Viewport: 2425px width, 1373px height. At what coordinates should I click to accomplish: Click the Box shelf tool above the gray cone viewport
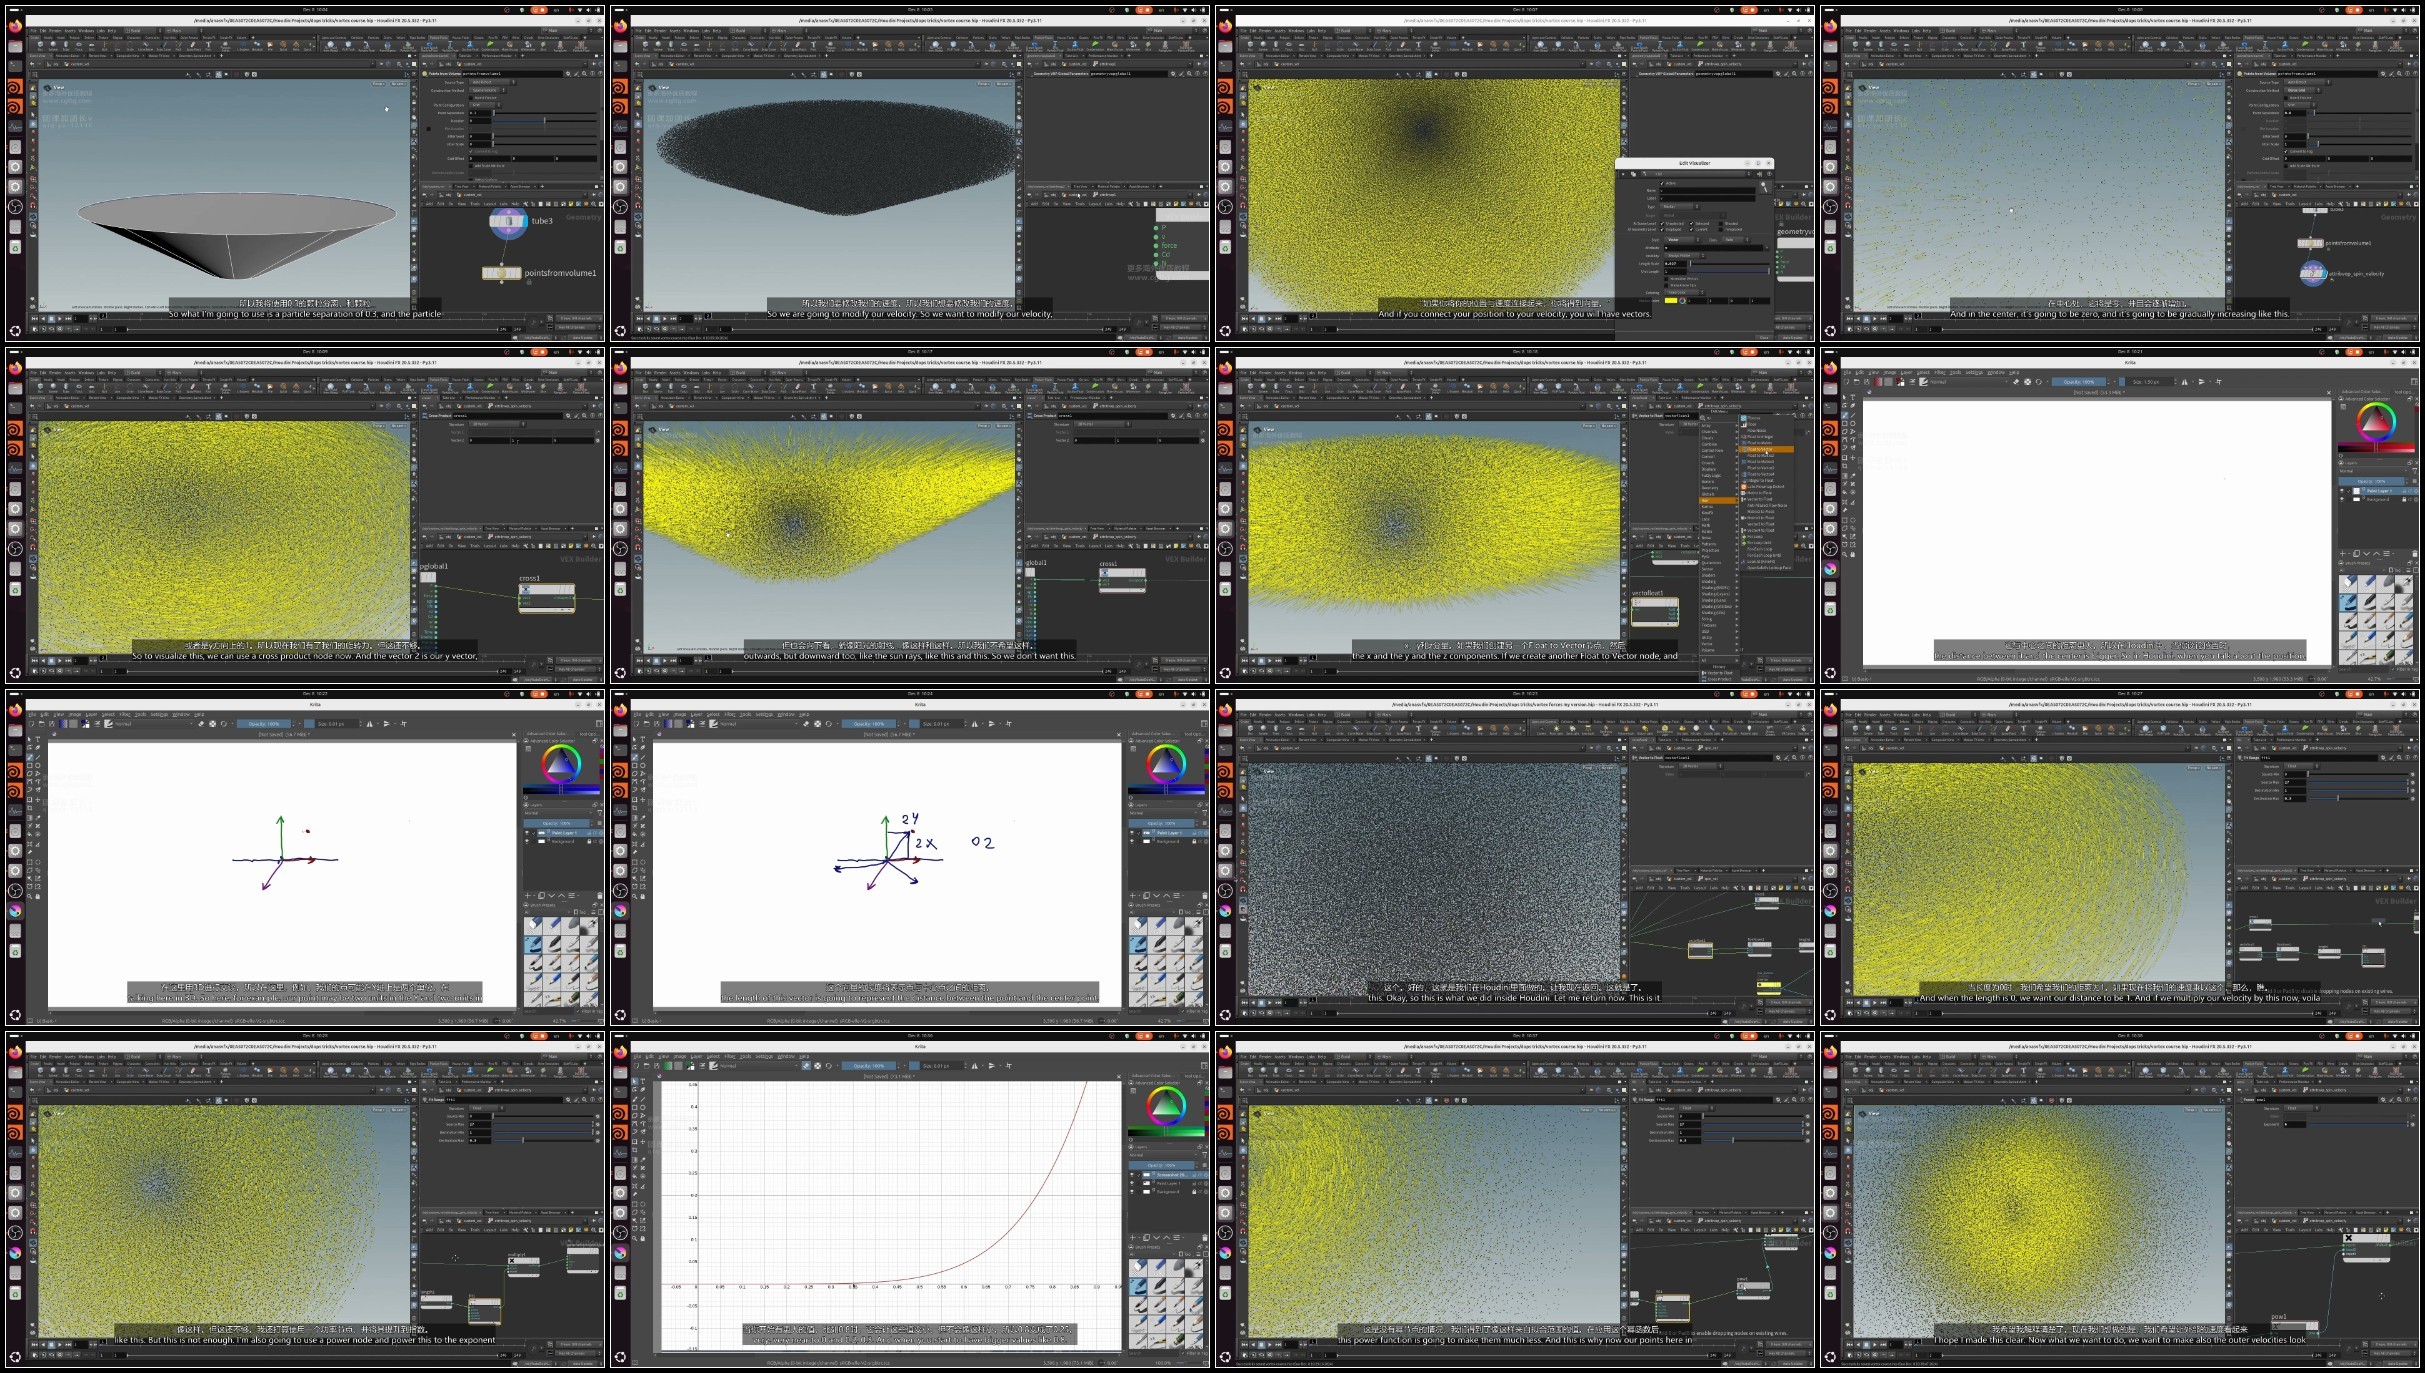pos(40,45)
